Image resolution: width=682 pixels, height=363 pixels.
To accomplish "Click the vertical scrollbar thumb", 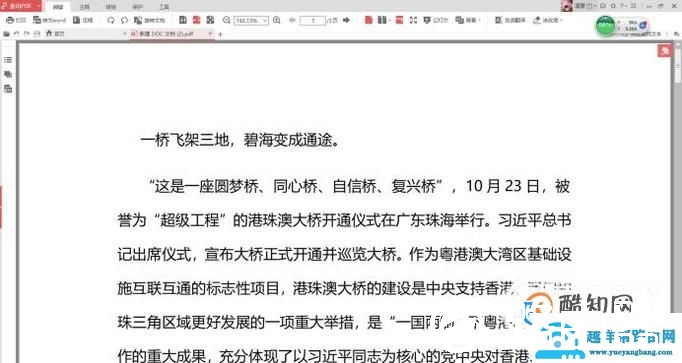I will (678, 65).
